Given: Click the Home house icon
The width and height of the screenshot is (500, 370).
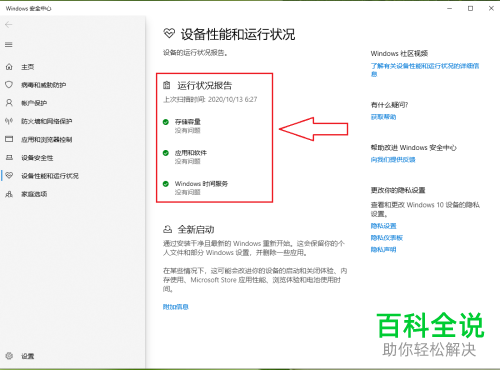Looking at the screenshot, I should [x=9, y=67].
